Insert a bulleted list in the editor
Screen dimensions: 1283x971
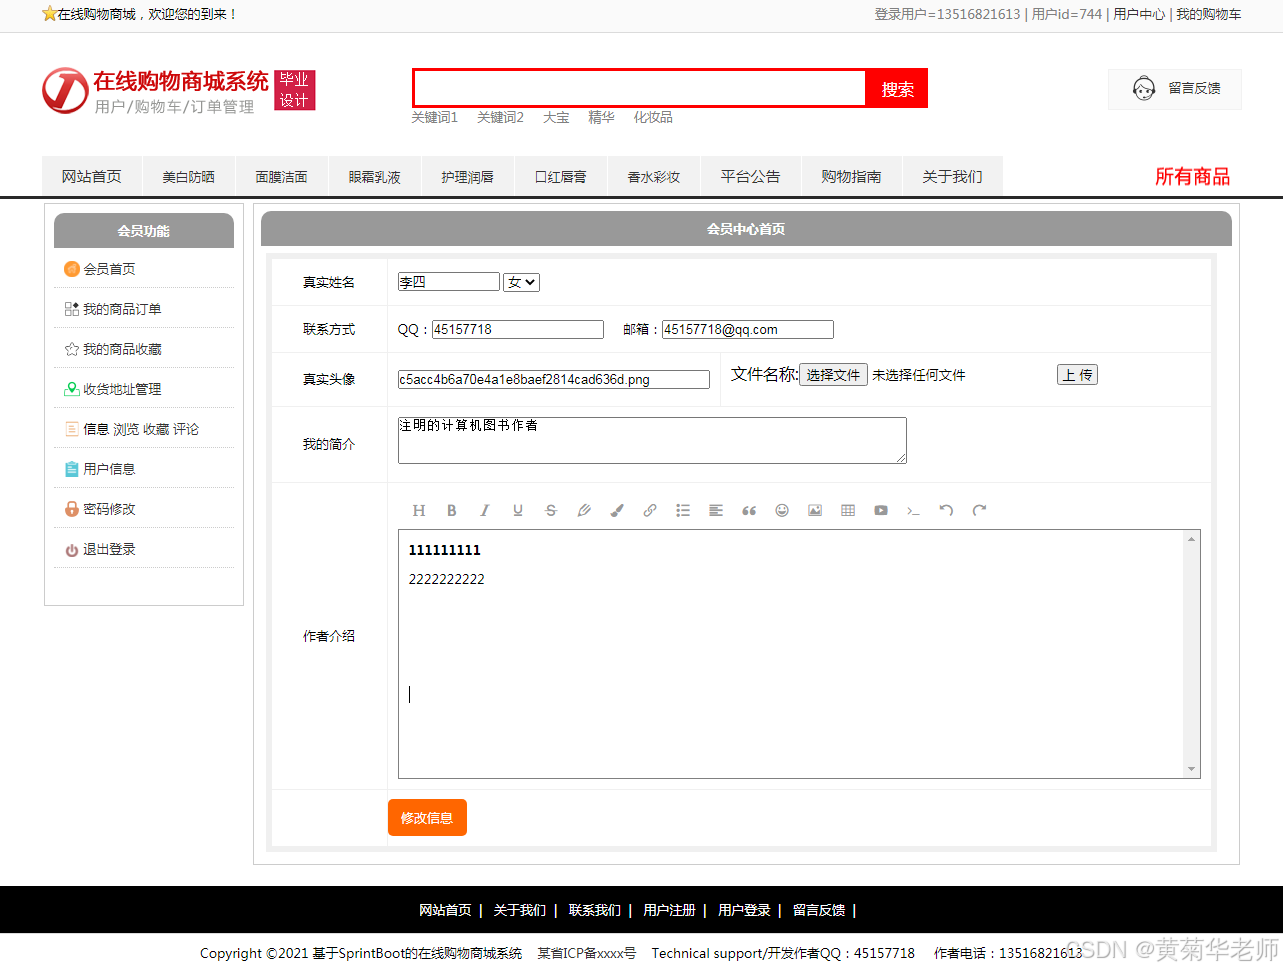683,510
